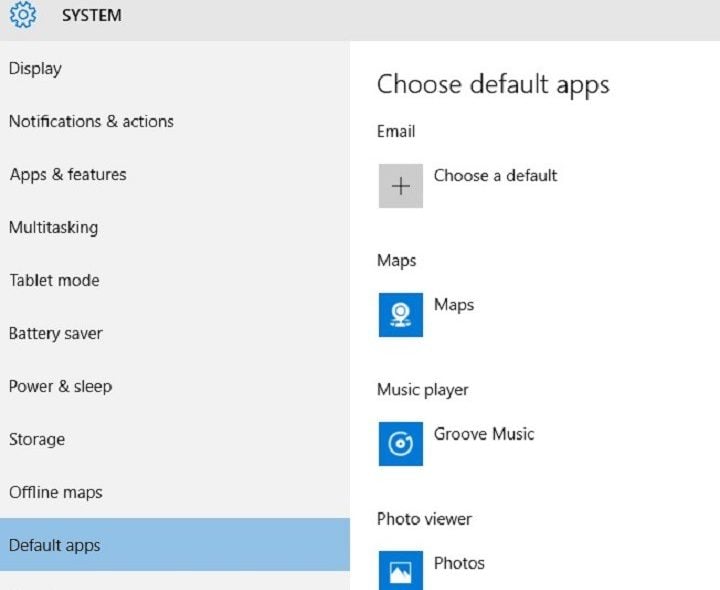Change the default Maps app label
The height and width of the screenshot is (590, 720).
[x=454, y=305]
